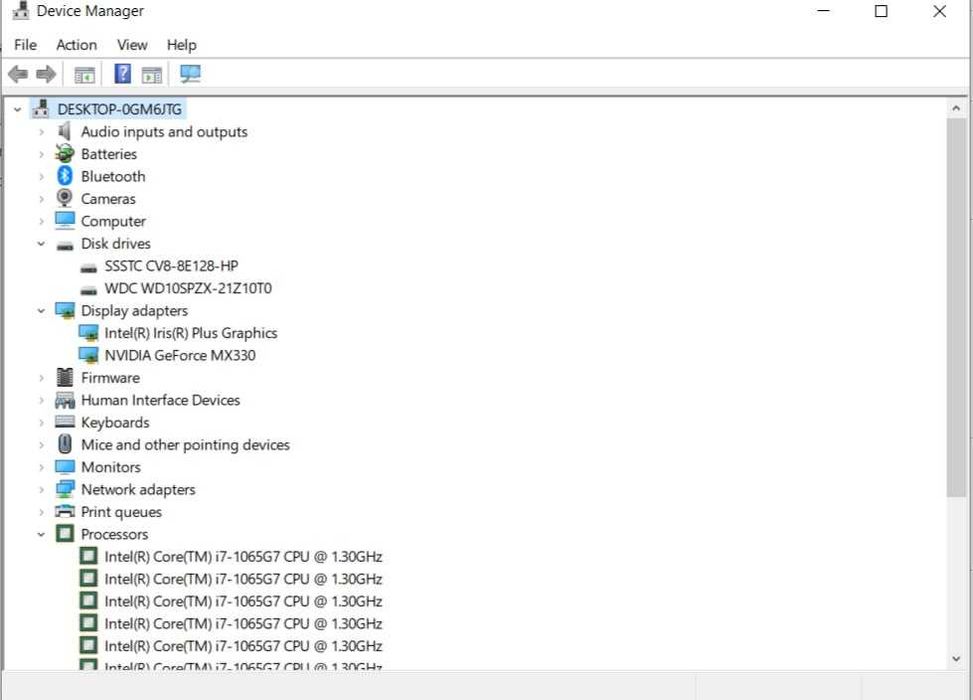Click the DESKTOP-0GM6JTG computer icon
The image size is (973, 700).
41,109
